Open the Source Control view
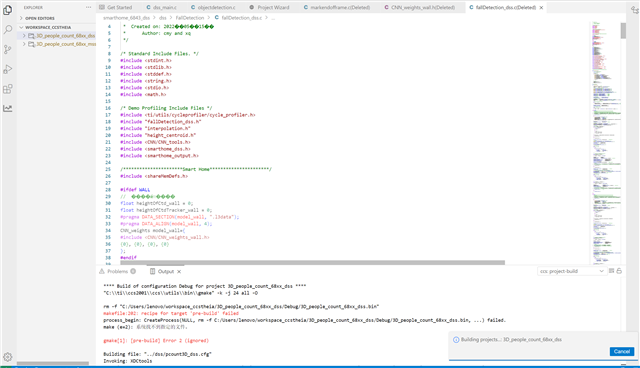Viewport: 640px width, 368px height. click(x=7, y=49)
